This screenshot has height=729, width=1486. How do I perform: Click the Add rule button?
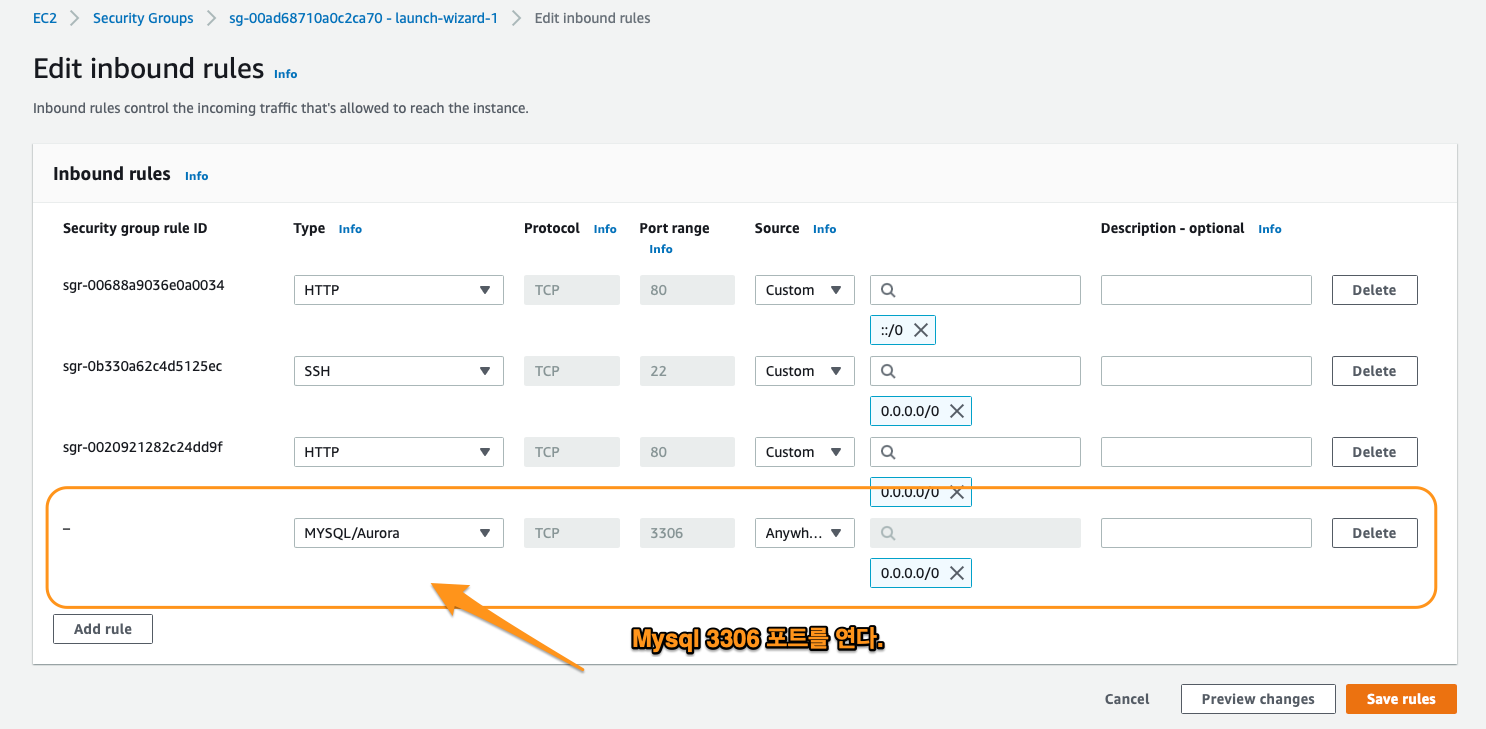[x=102, y=628]
